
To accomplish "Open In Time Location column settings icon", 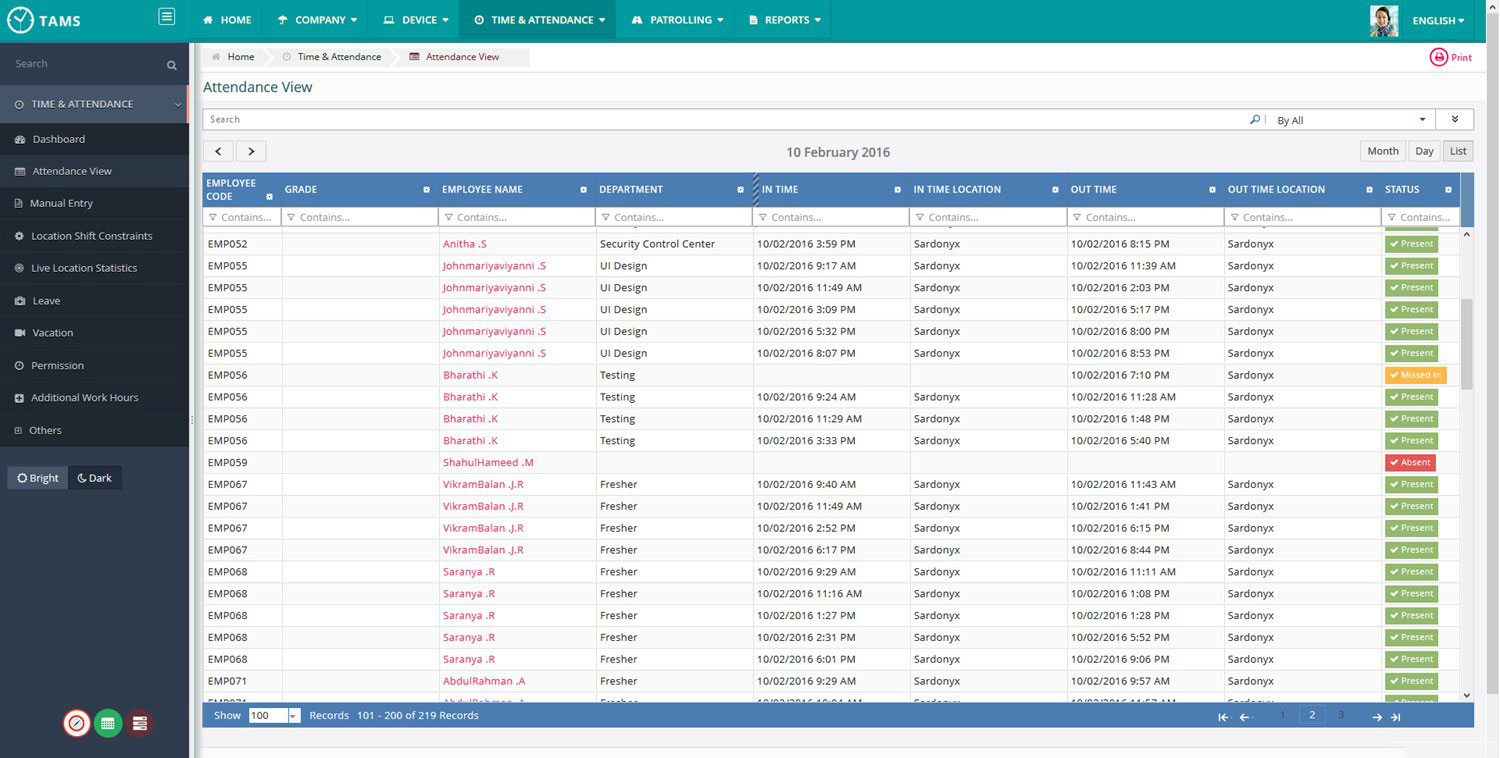I will [x=1055, y=189].
